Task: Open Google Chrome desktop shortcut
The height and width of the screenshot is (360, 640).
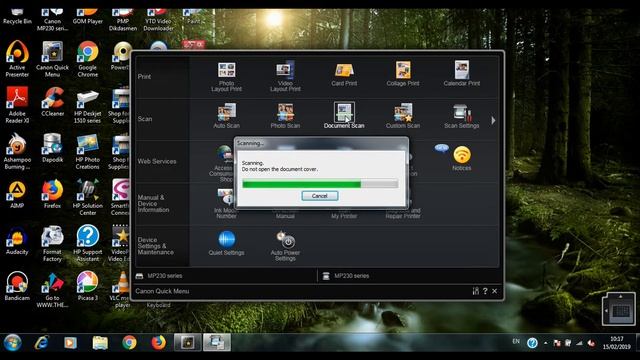Action: (x=87, y=59)
